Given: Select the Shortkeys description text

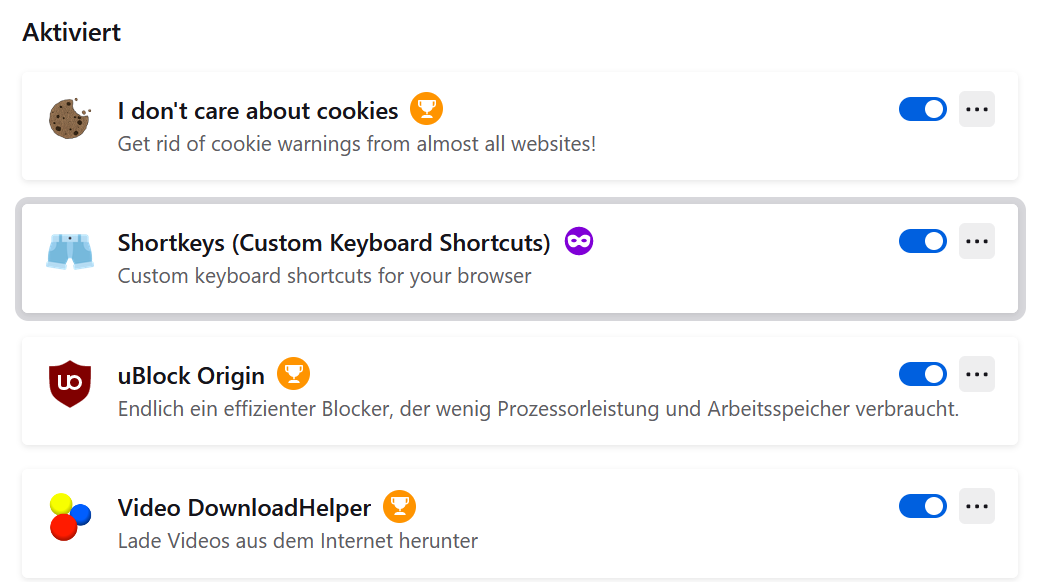Looking at the screenshot, I should tap(324, 275).
